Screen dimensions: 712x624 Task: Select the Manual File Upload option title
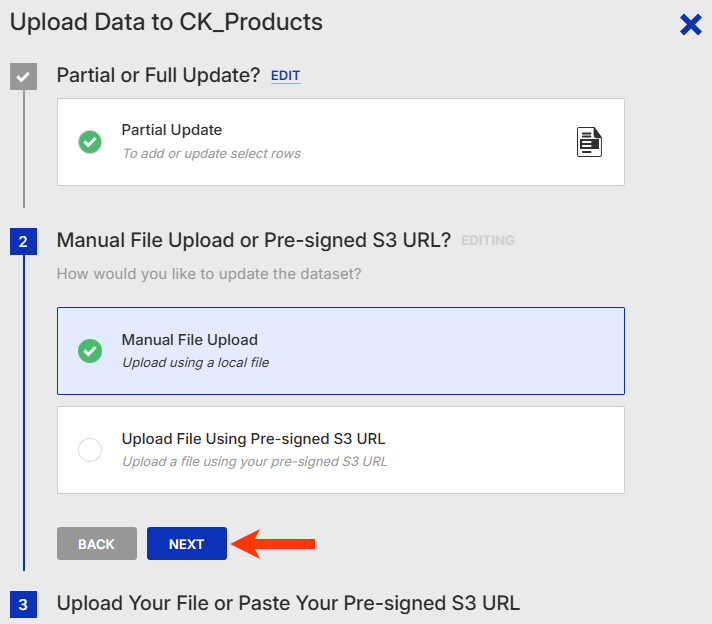190,340
